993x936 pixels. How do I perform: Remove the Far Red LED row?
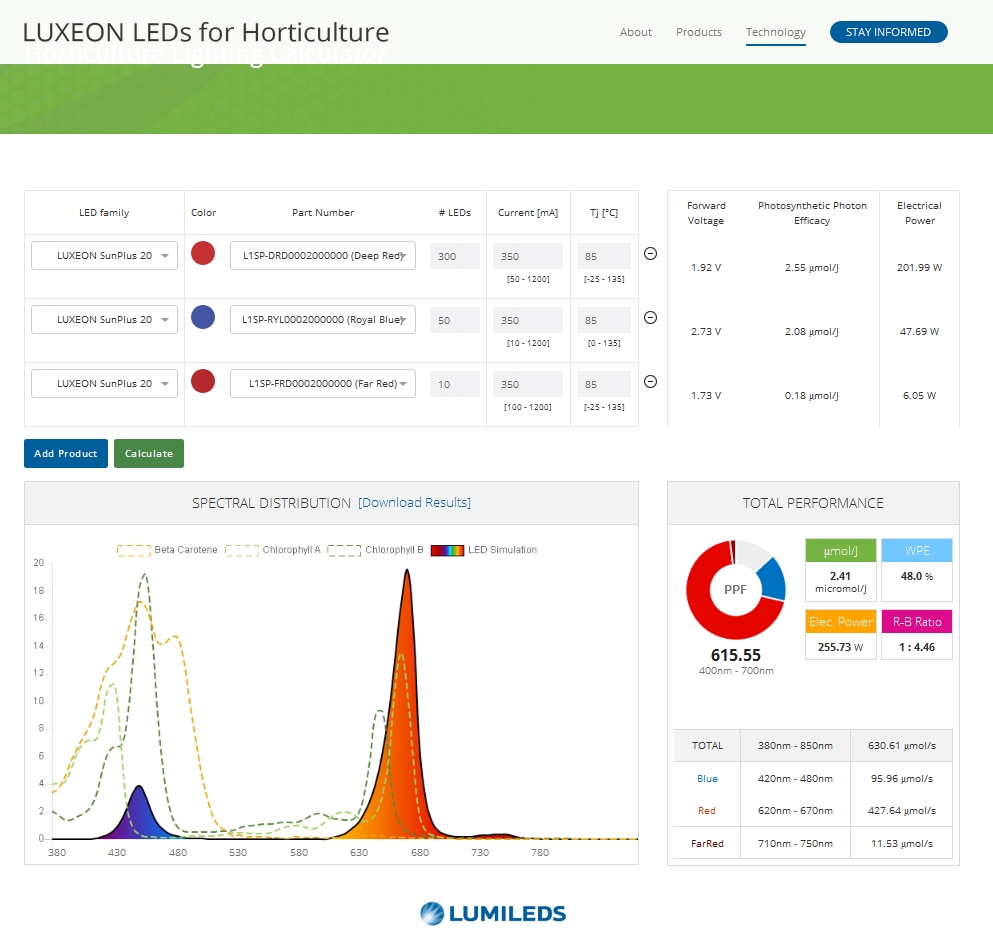(x=650, y=381)
